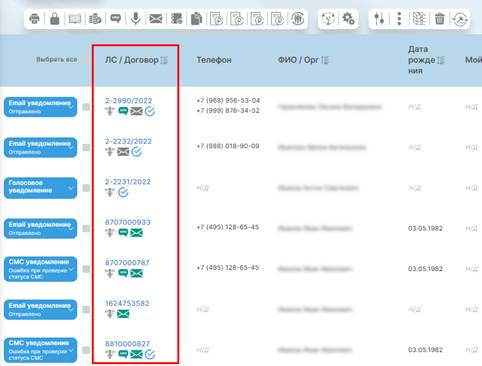Image resolution: width=482 pixels, height=366 pixels.
Task: Tick the checkbox for row 8707000933
Action: coord(86,229)
